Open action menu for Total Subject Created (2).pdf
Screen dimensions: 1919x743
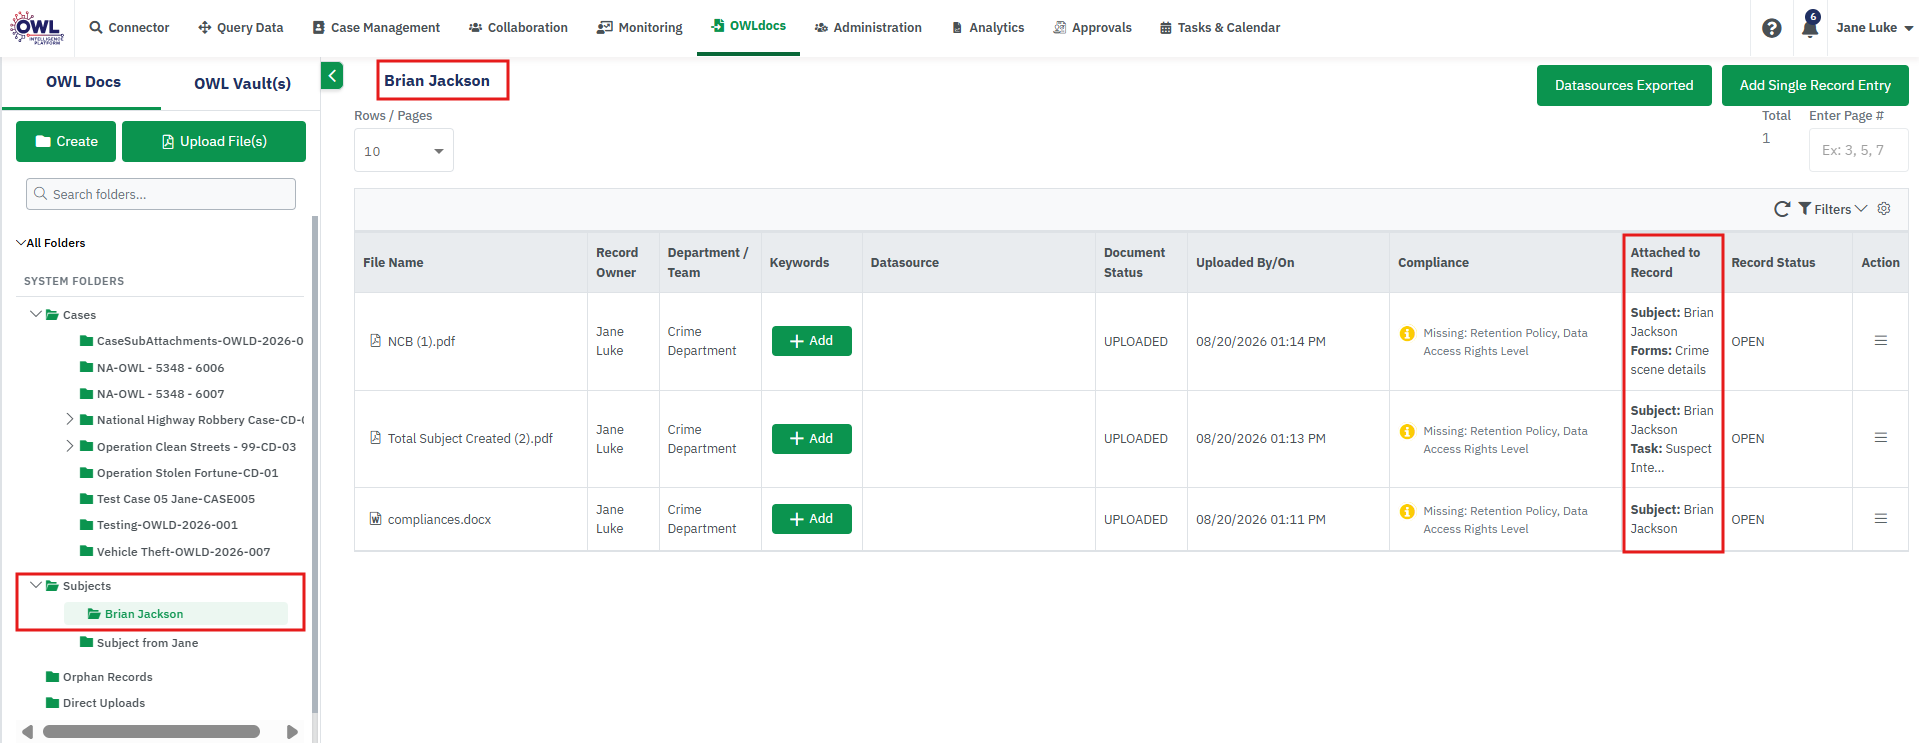pyautogui.click(x=1880, y=438)
